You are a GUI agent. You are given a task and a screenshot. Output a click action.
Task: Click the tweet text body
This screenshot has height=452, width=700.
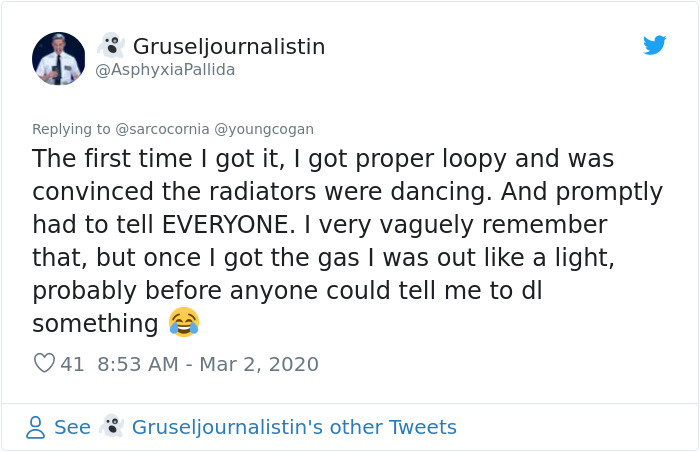(347, 240)
